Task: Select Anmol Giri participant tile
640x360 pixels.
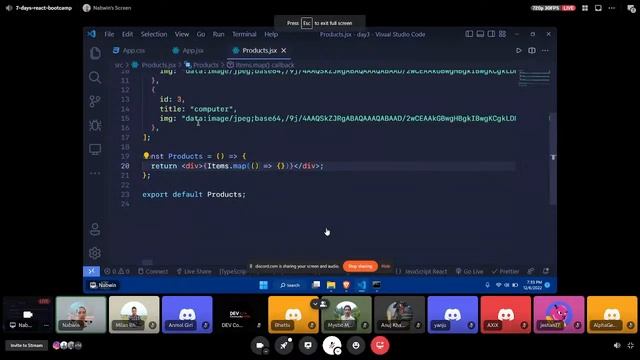Action: [x=187, y=314]
